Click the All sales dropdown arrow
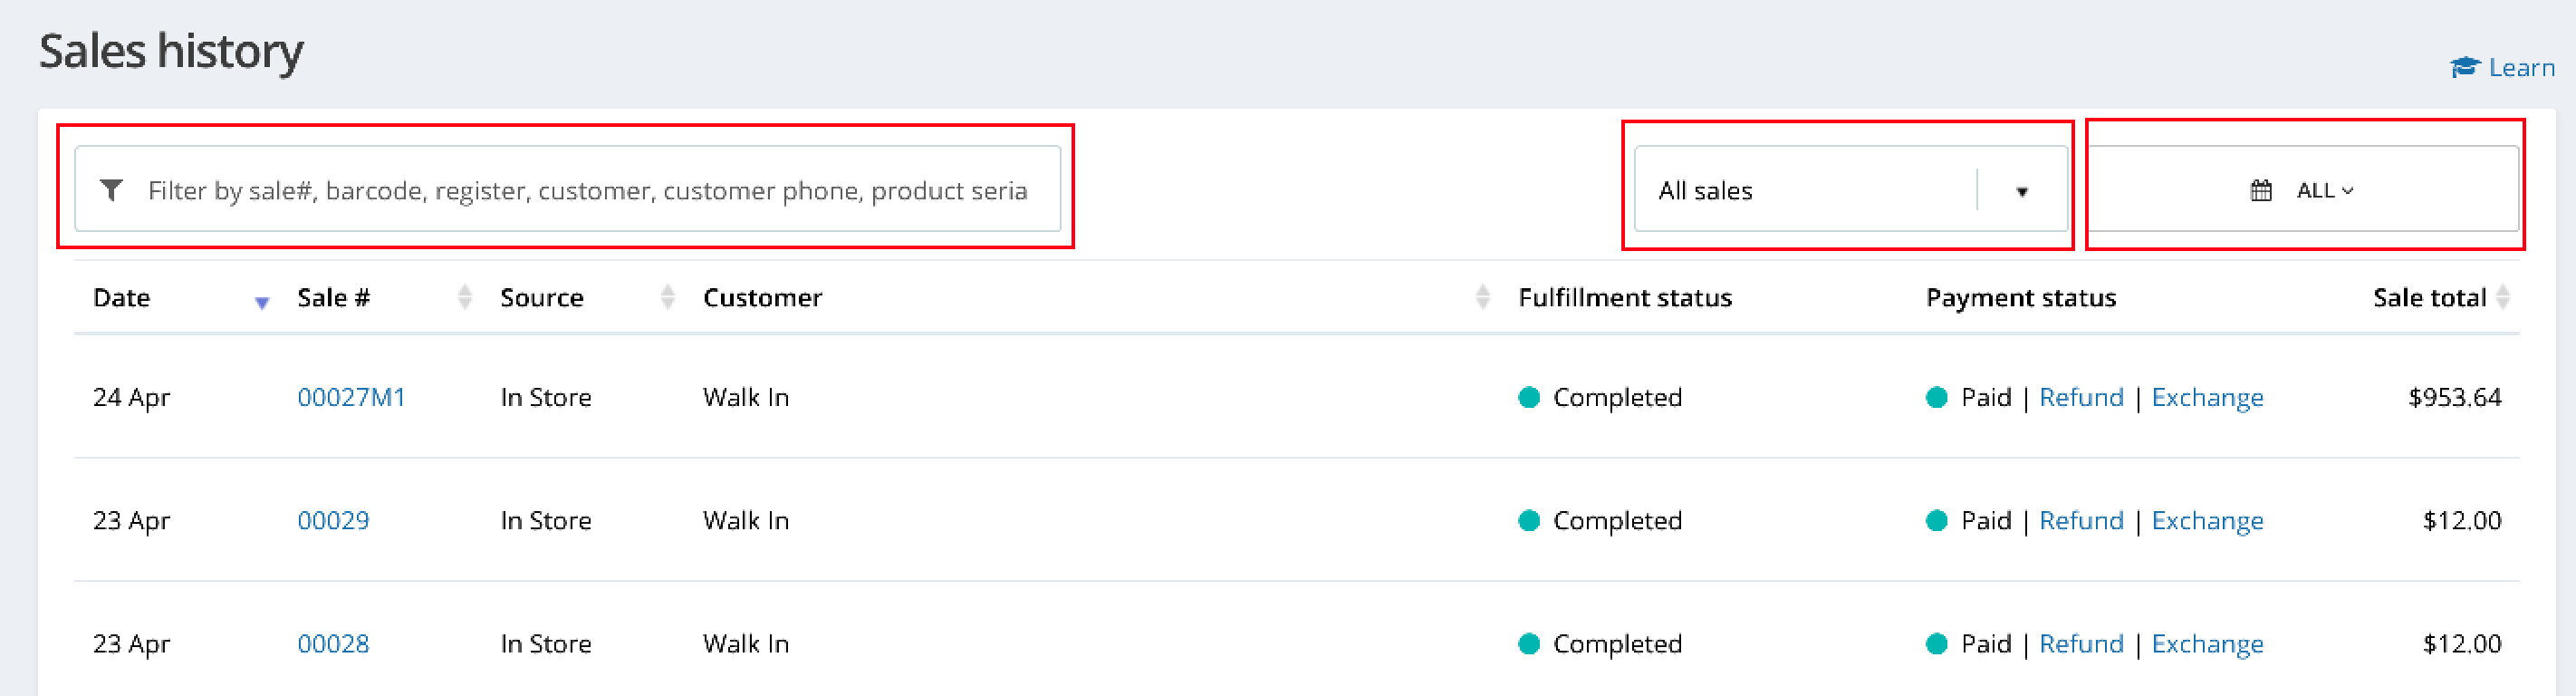Image resolution: width=2576 pixels, height=696 pixels. 2022,191
